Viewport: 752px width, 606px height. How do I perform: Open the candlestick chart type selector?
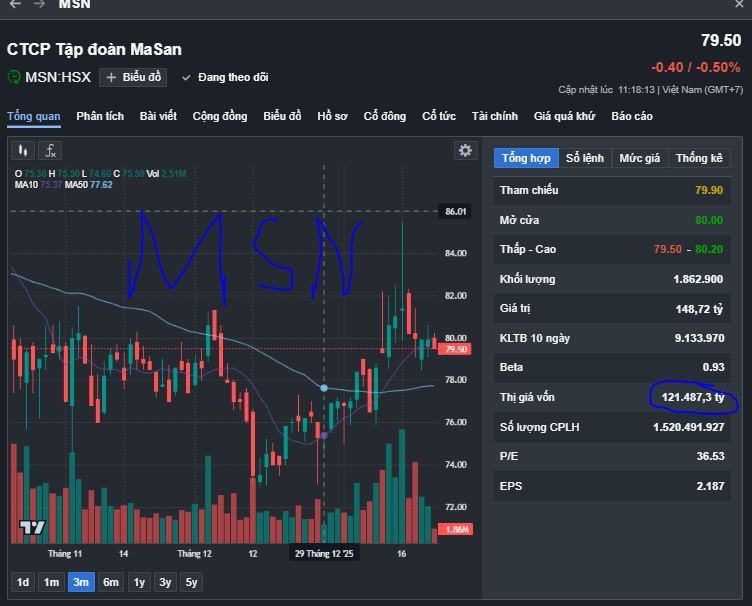(x=23, y=151)
